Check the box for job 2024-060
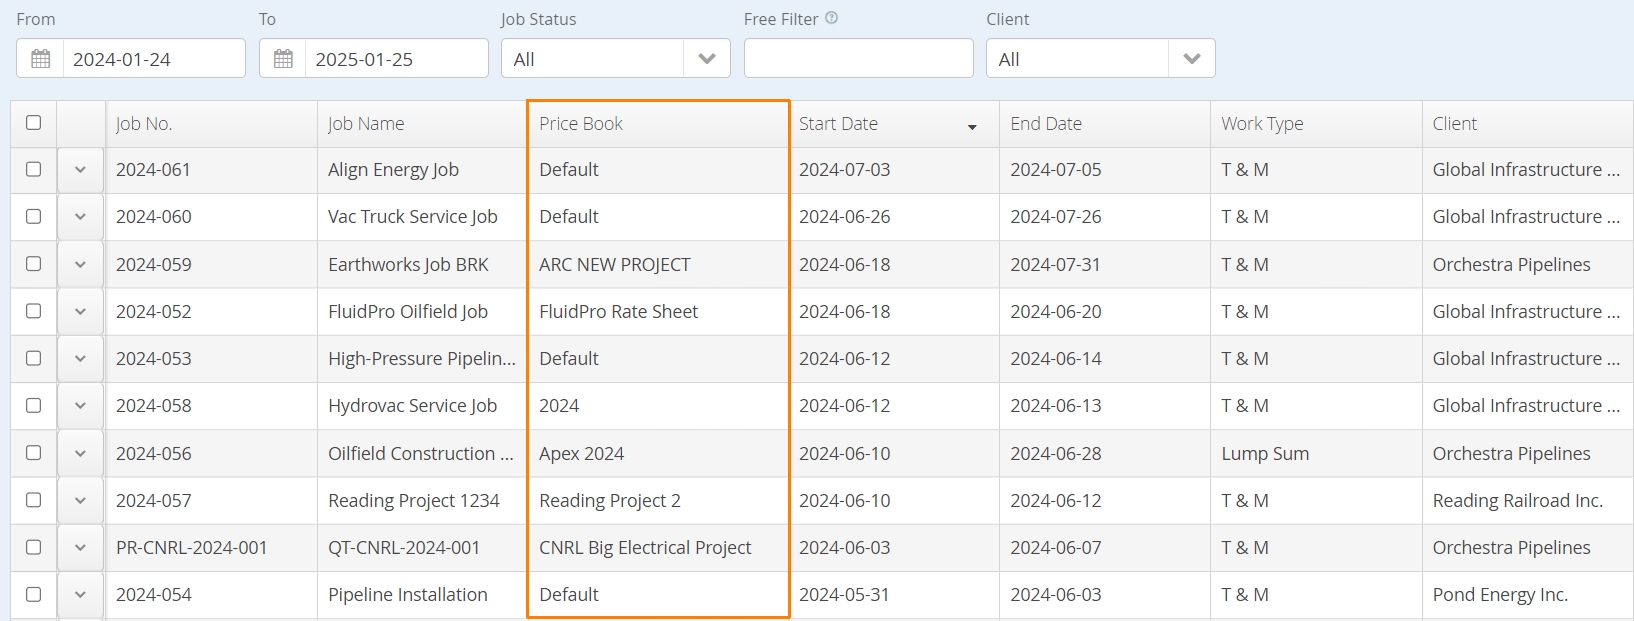Image resolution: width=1634 pixels, height=621 pixels. tap(34, 216)
